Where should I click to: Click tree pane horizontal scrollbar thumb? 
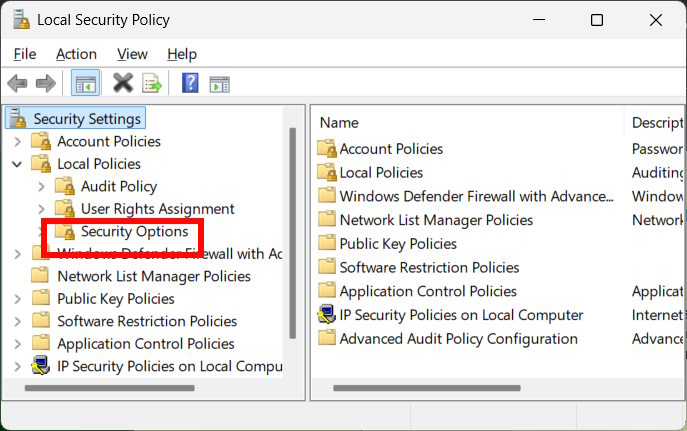tap(110, 388)
